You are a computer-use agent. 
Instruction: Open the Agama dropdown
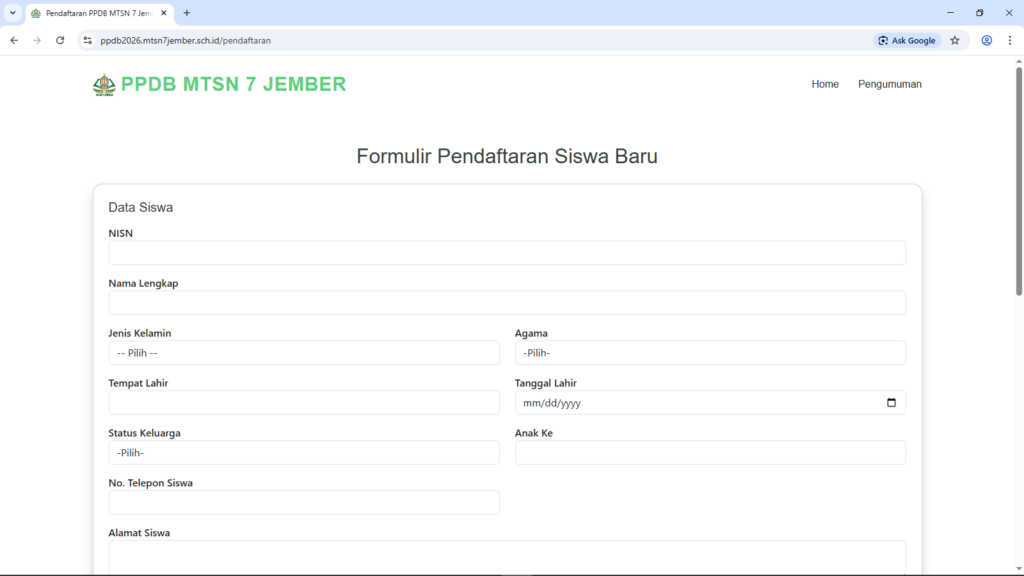point(710,353)
